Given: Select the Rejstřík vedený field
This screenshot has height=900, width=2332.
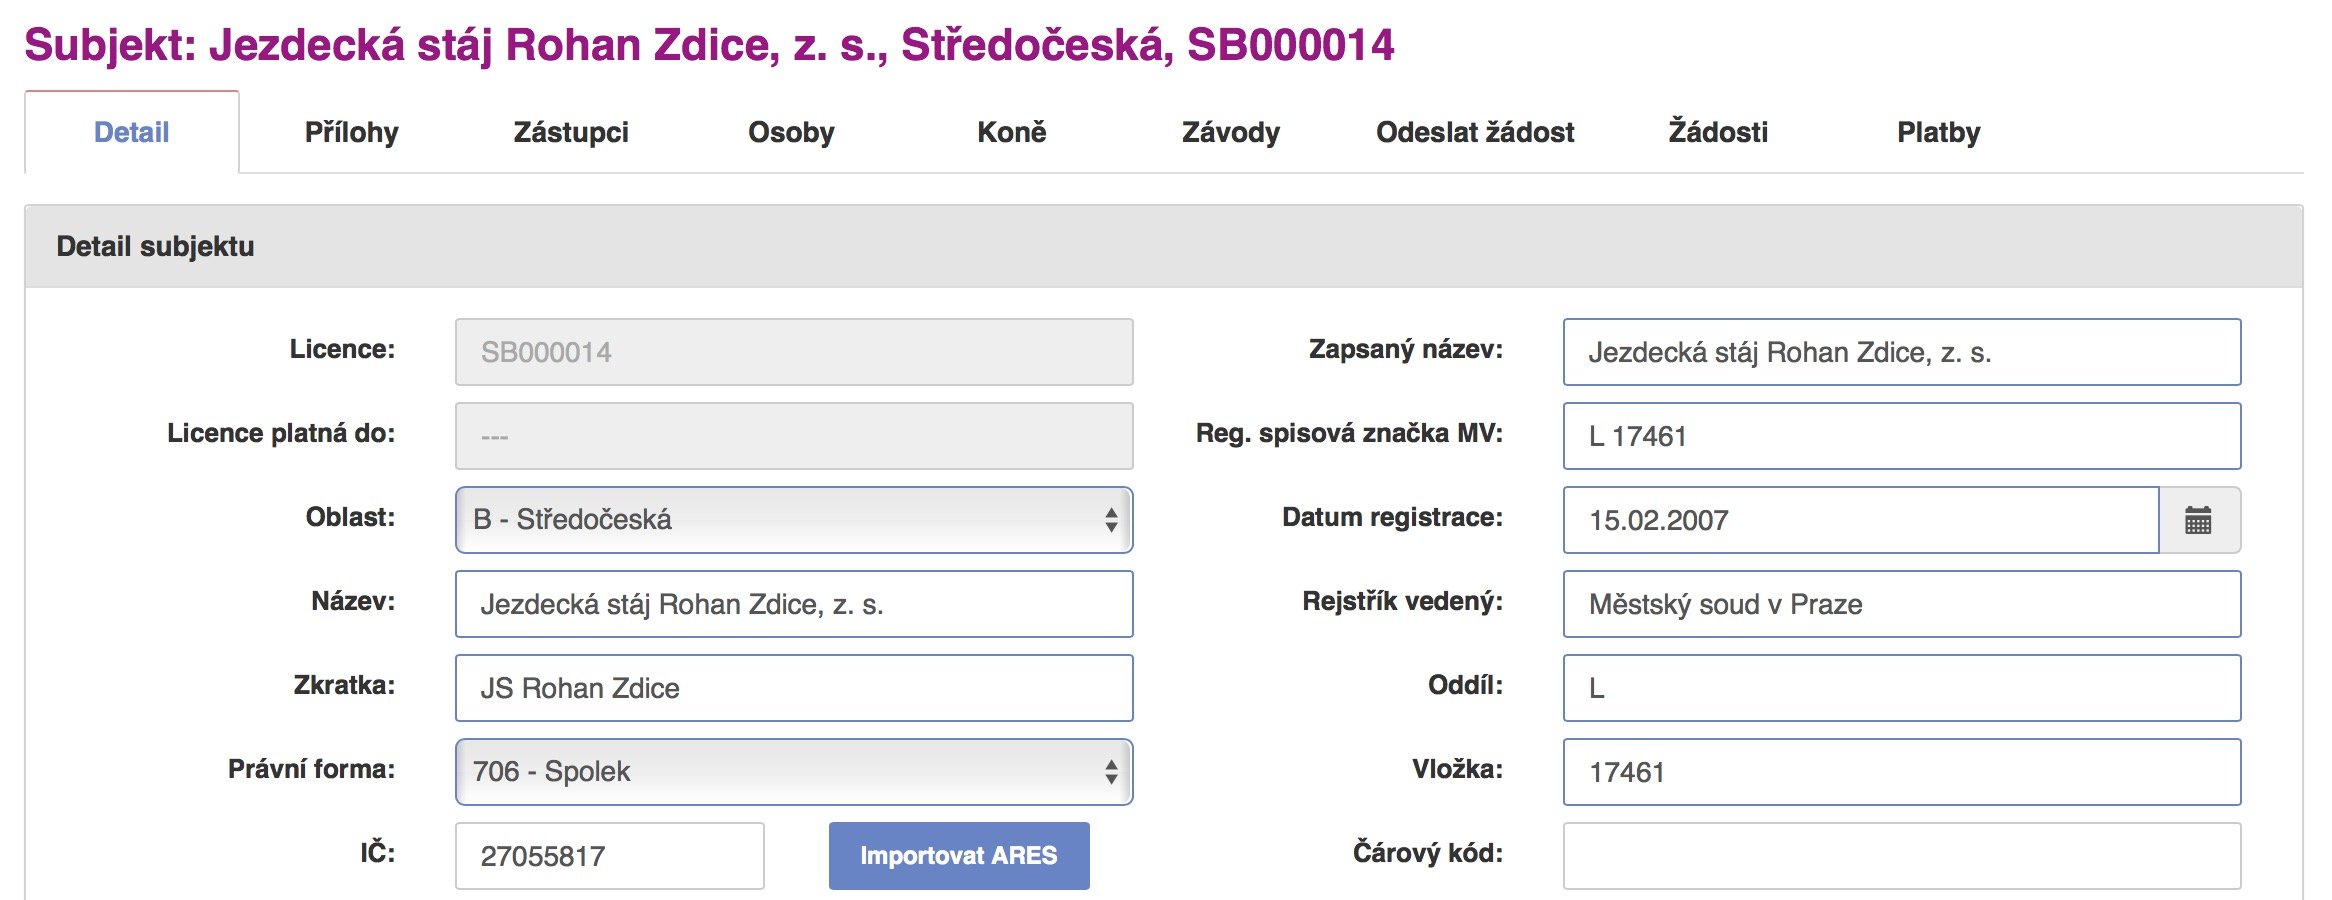Looking at the screenshot, I should click(1901, 604).
